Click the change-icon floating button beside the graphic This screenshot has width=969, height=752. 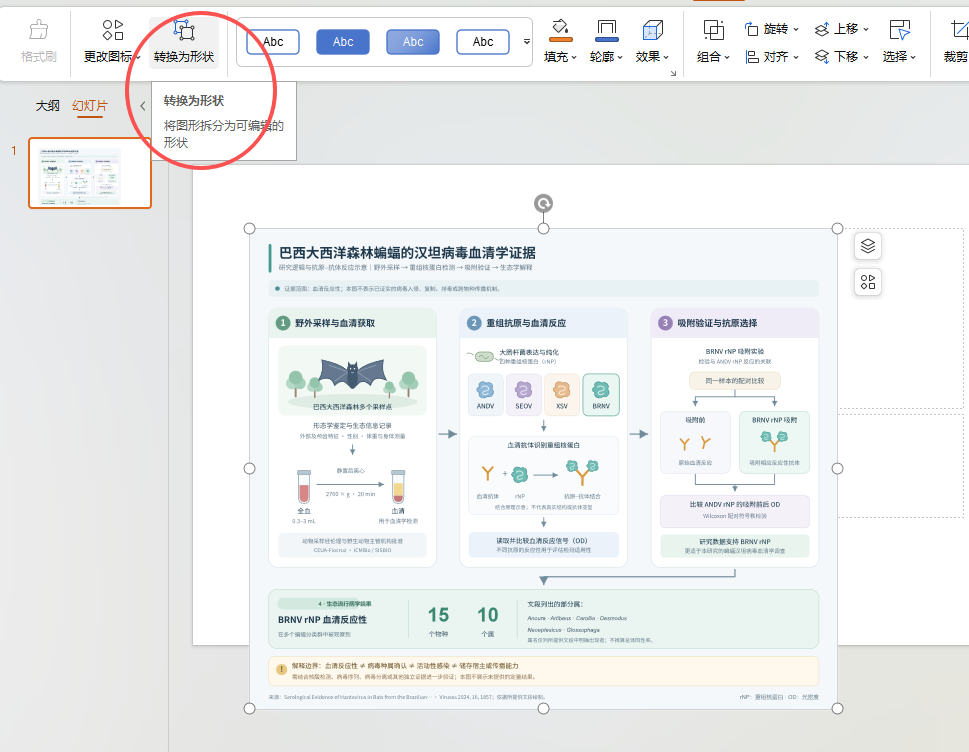tap(868, 282)
